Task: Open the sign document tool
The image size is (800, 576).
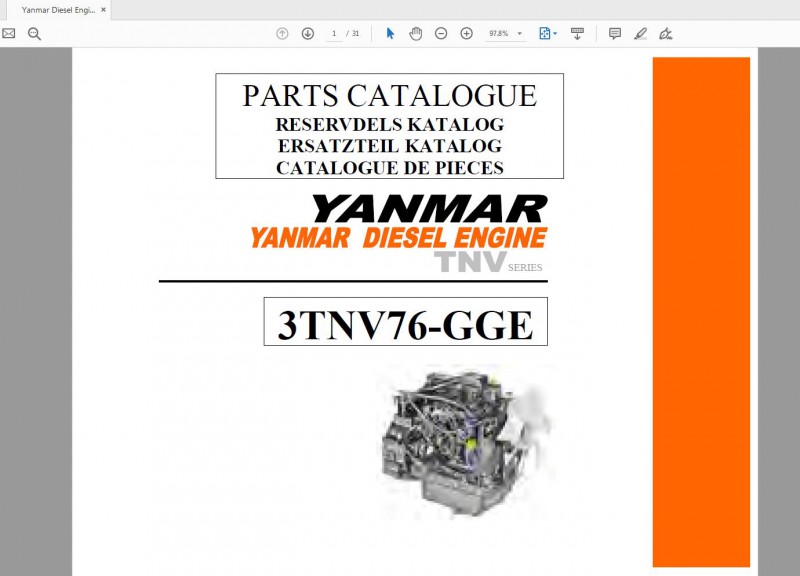Action: tap(665, 34)
